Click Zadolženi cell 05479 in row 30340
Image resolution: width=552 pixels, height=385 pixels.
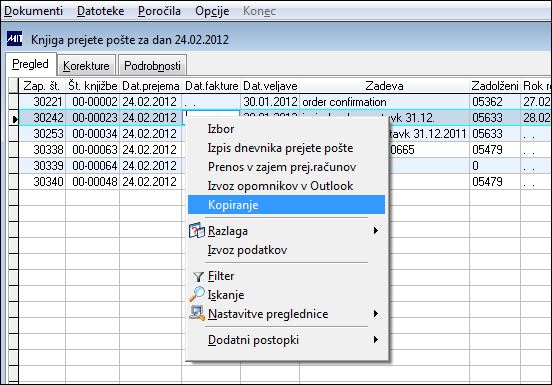click(x=495, y=182)
